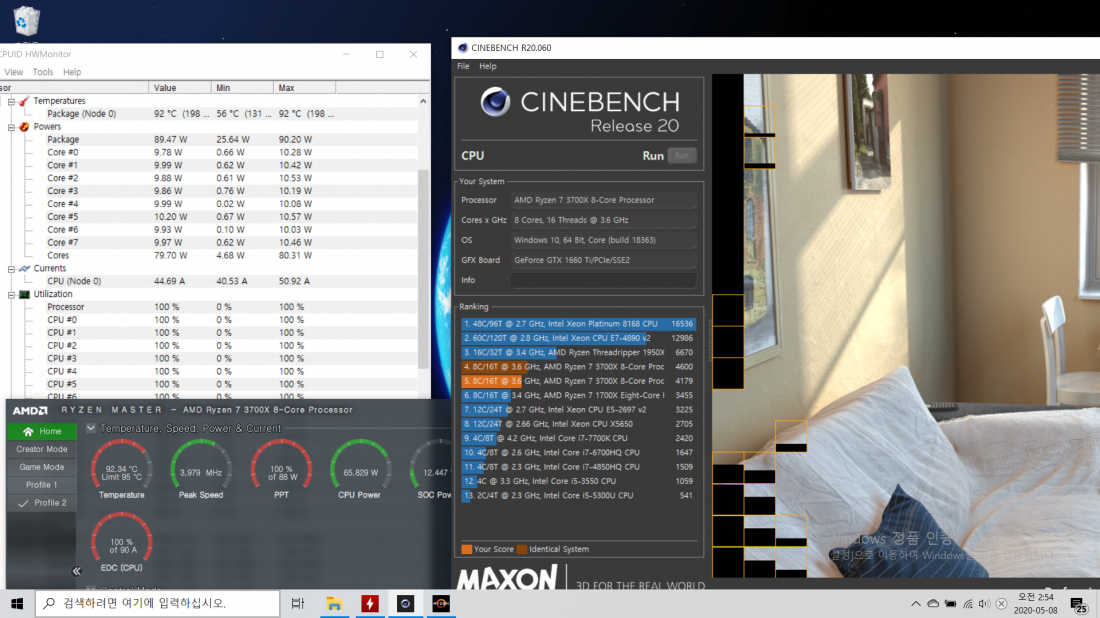Switch to Game Mode in Ryzen Master
Viewport: 1100px width, 618px height.
(x=41, y=467)
